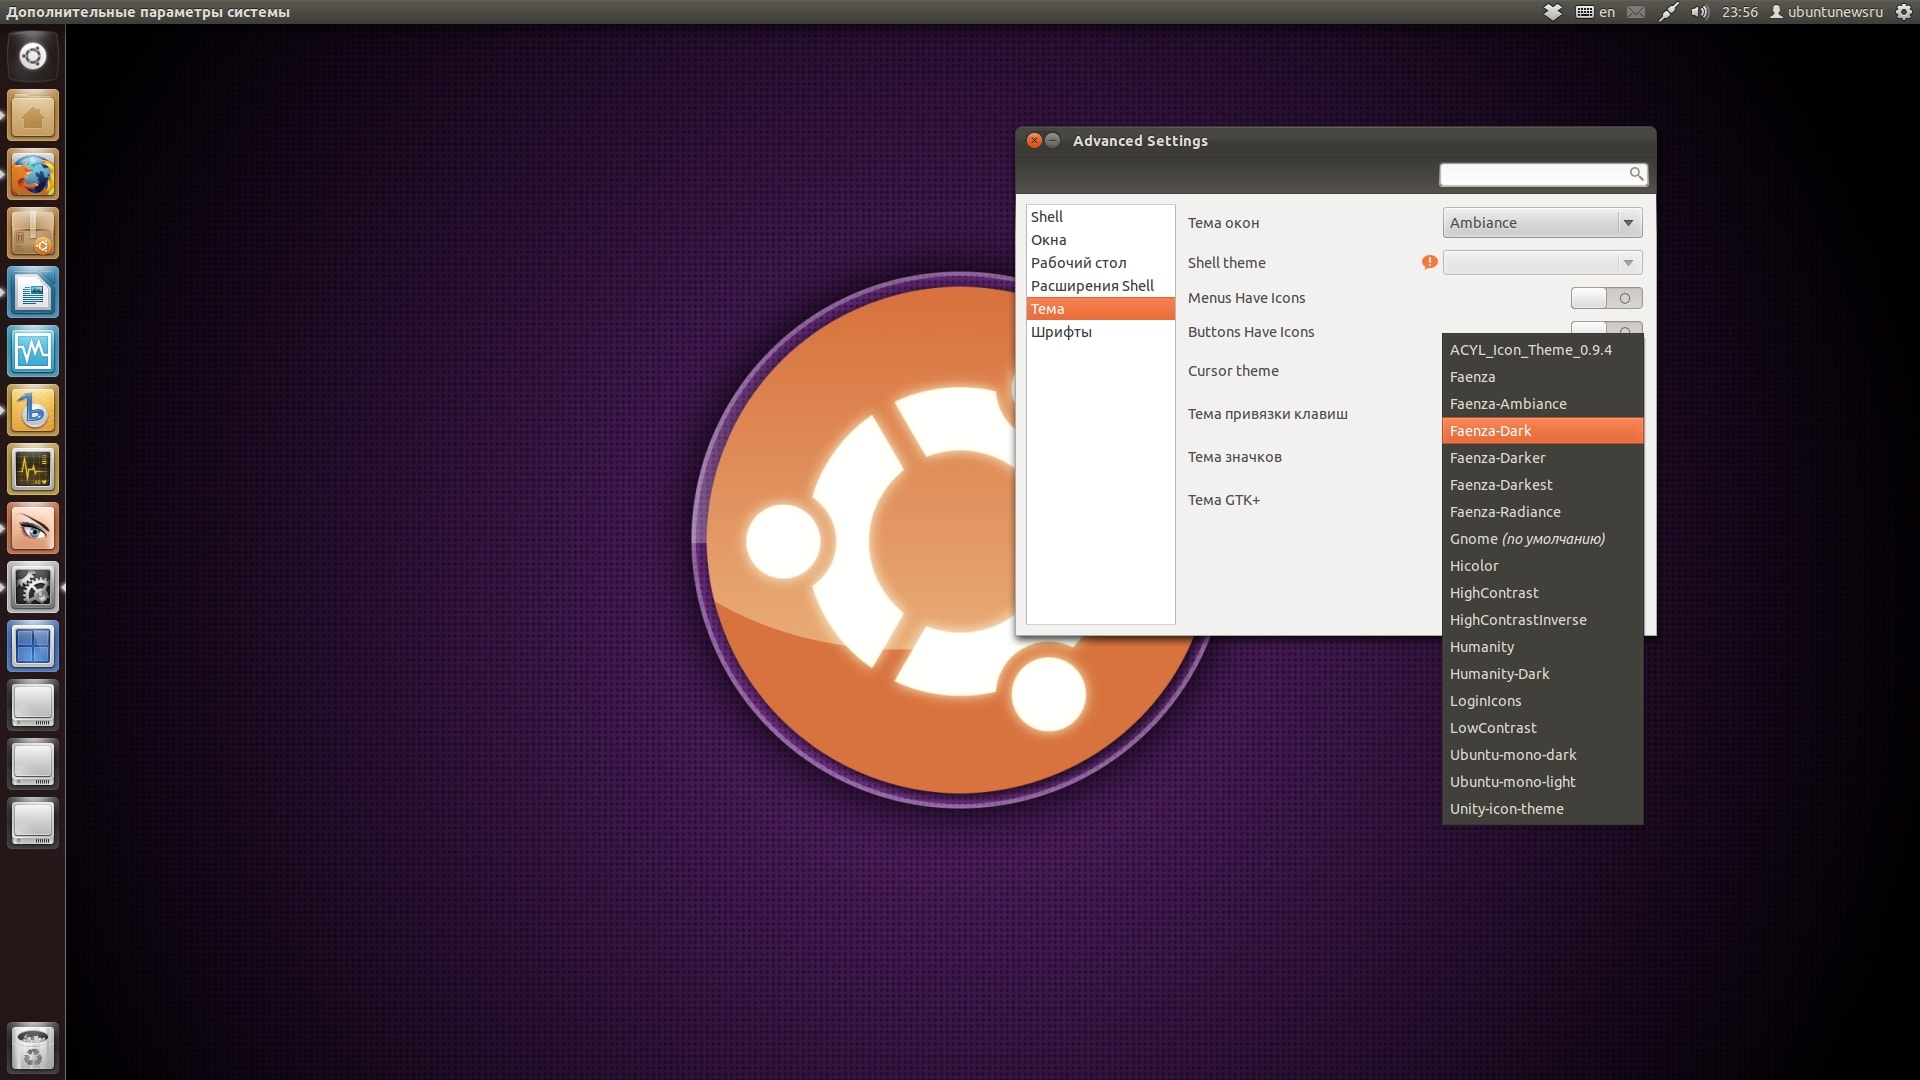
Task: Choose Faenza icon theme
Action: [1542, 377]
